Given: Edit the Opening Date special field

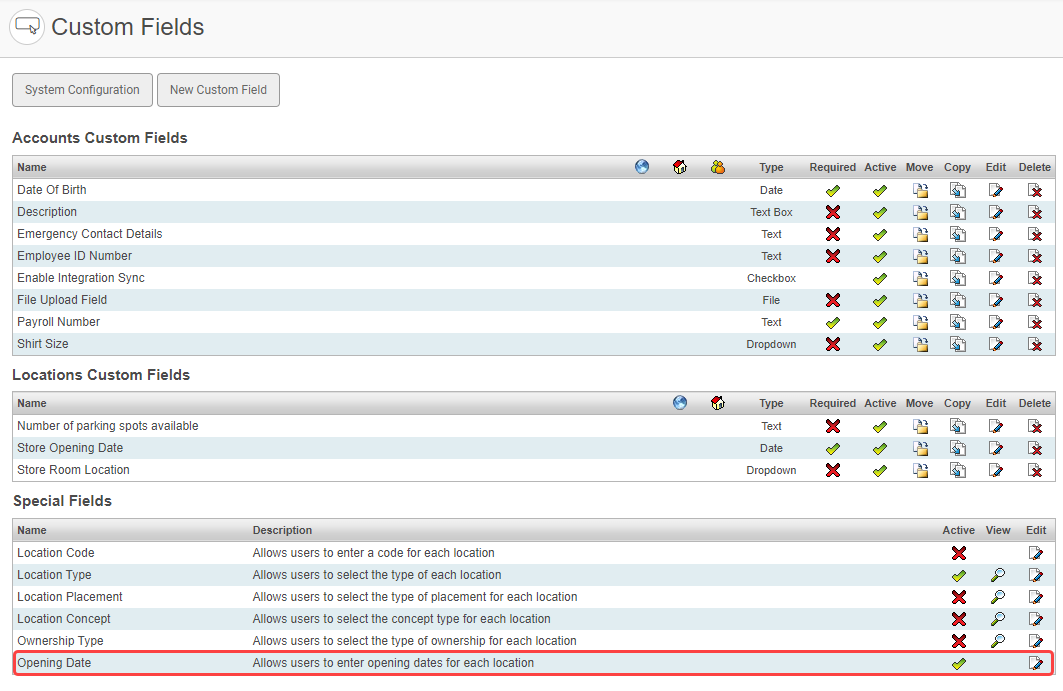Looking at the screenshot, I should 1036,663.
